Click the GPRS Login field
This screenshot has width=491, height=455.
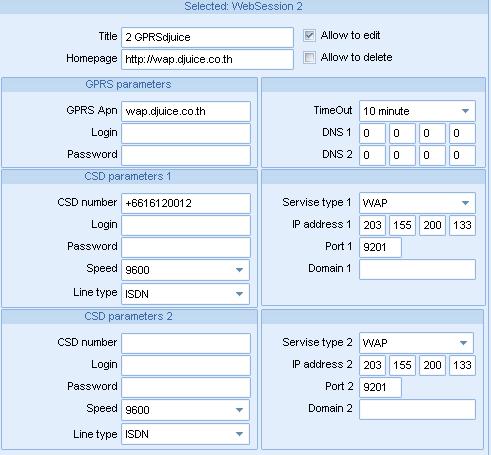[x=186, y=133]
